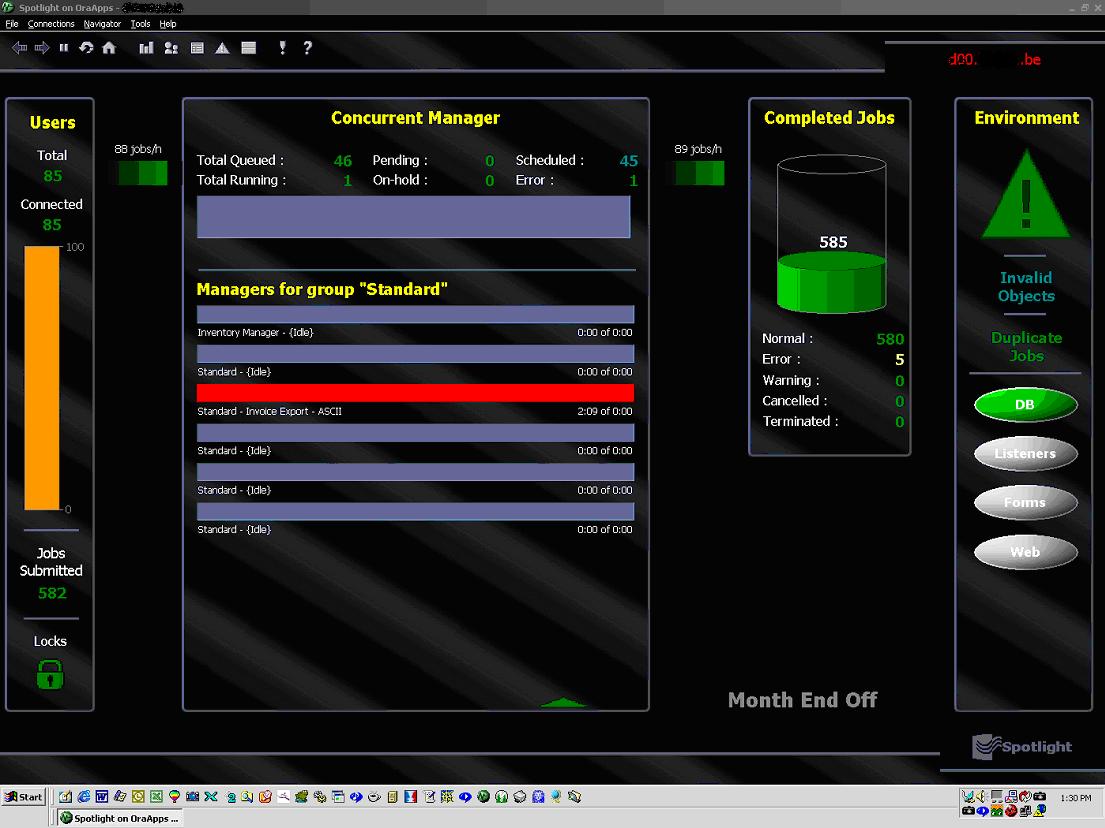
Task: Launch the green Excel quick launch icon
Action: click(156, 797)
